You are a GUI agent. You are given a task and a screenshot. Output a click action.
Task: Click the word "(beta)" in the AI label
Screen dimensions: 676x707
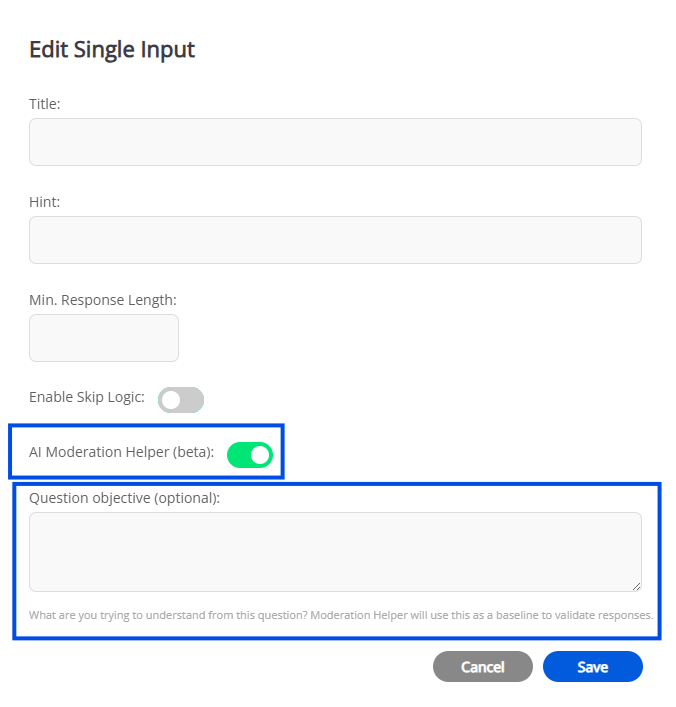point(193,452)
